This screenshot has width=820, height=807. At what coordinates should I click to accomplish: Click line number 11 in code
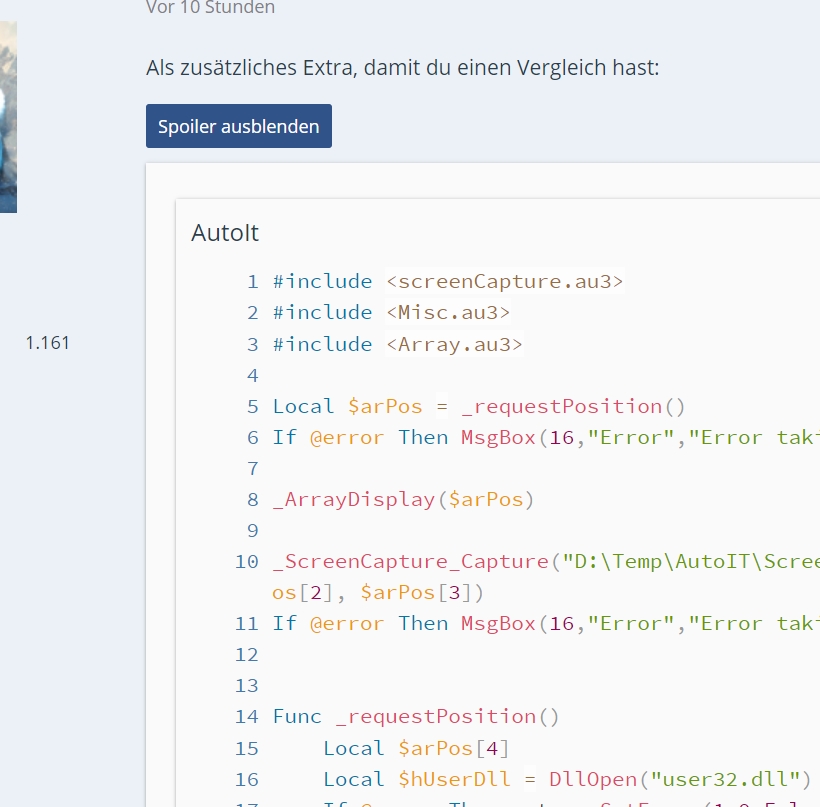tap(247, 623)
